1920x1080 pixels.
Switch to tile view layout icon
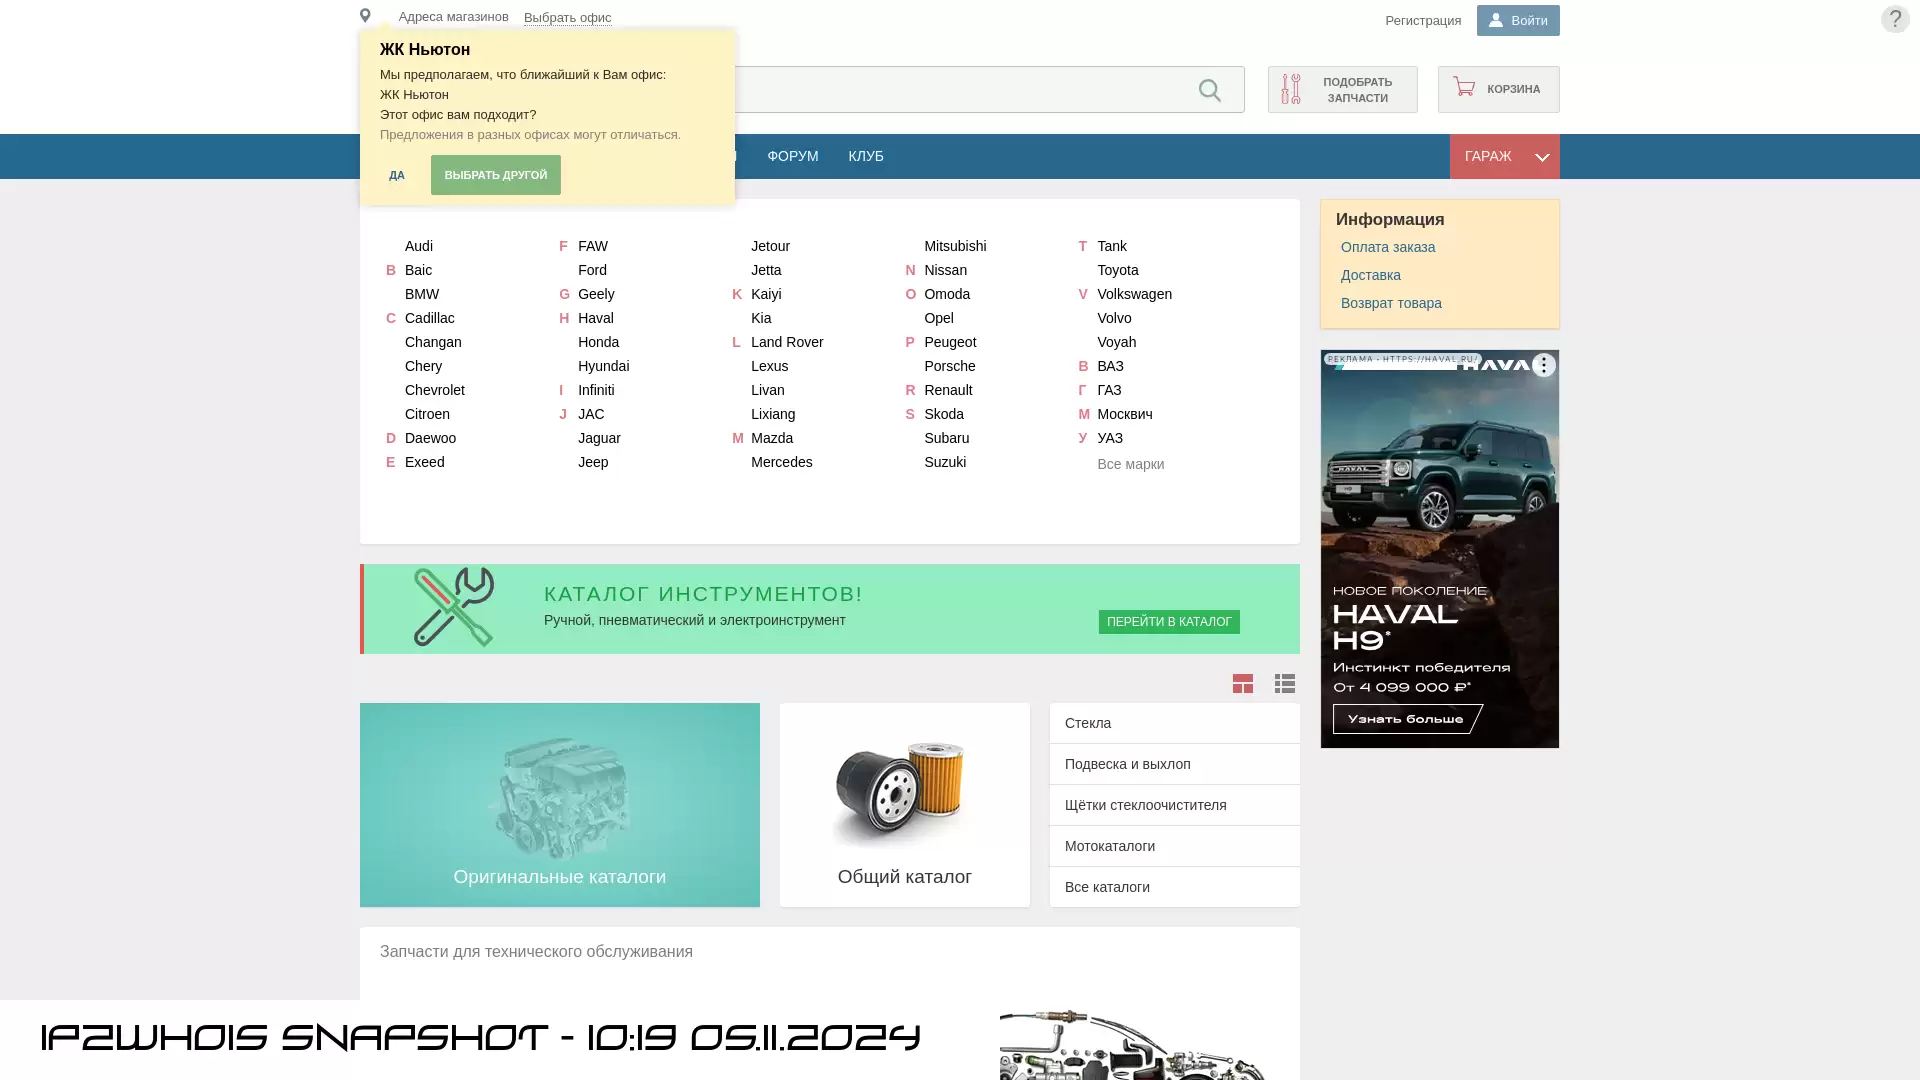1243,684
